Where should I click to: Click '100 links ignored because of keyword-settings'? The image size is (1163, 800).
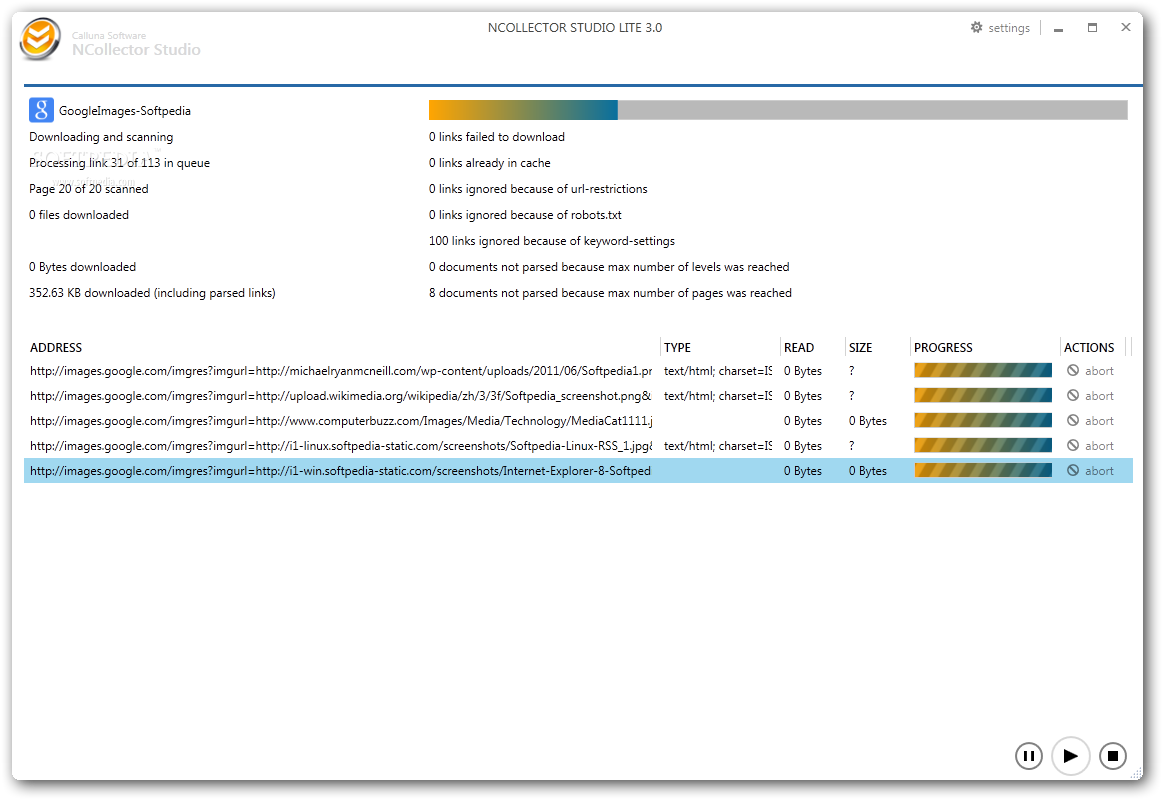(x=552, y=241)
